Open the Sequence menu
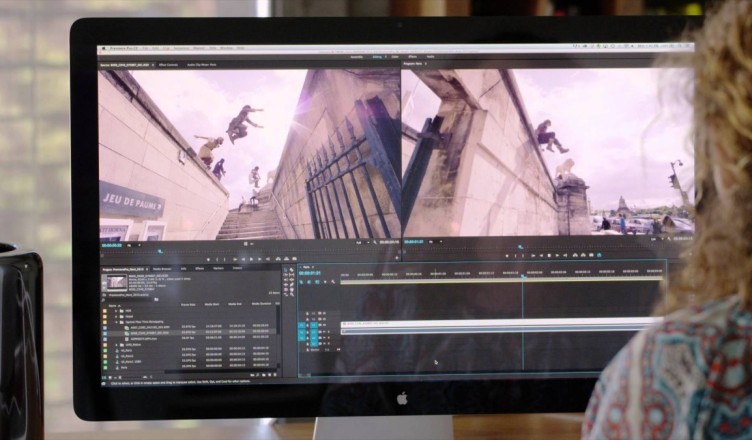The height and width of the screenshot is (440, 752). coord(181,48)
